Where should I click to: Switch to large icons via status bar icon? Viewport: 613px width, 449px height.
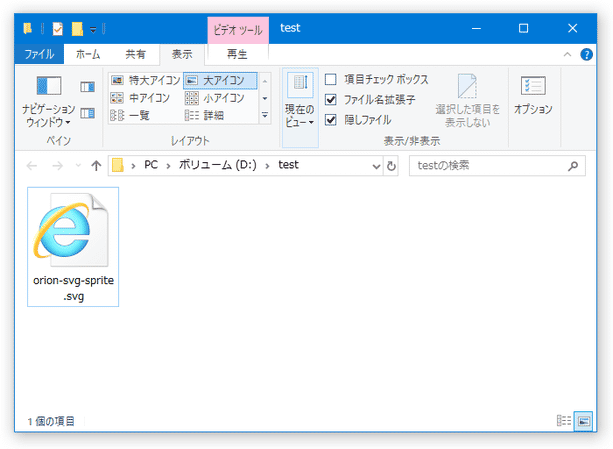pos(584,421)
